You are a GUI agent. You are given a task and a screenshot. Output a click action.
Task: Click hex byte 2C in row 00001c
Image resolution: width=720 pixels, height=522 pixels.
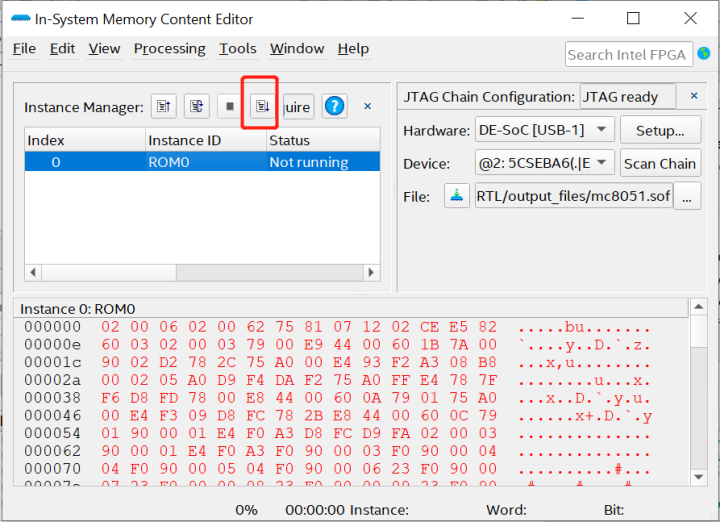226,362
